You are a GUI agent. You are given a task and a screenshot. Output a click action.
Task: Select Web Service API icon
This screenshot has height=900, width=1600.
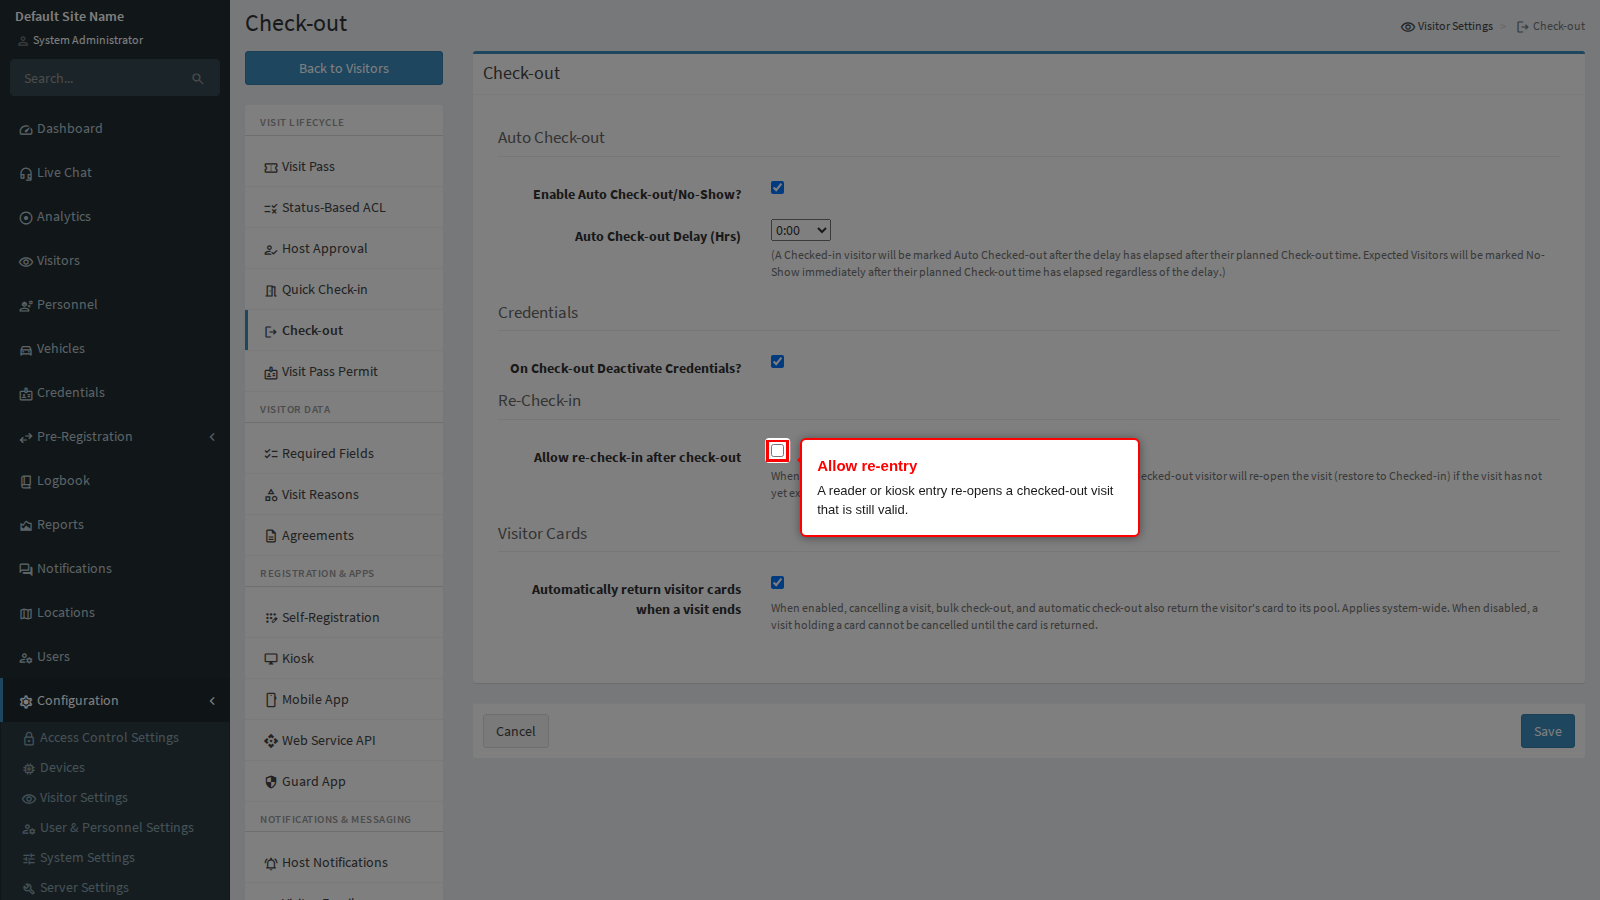pyautogui.click(x=271, y=741)
